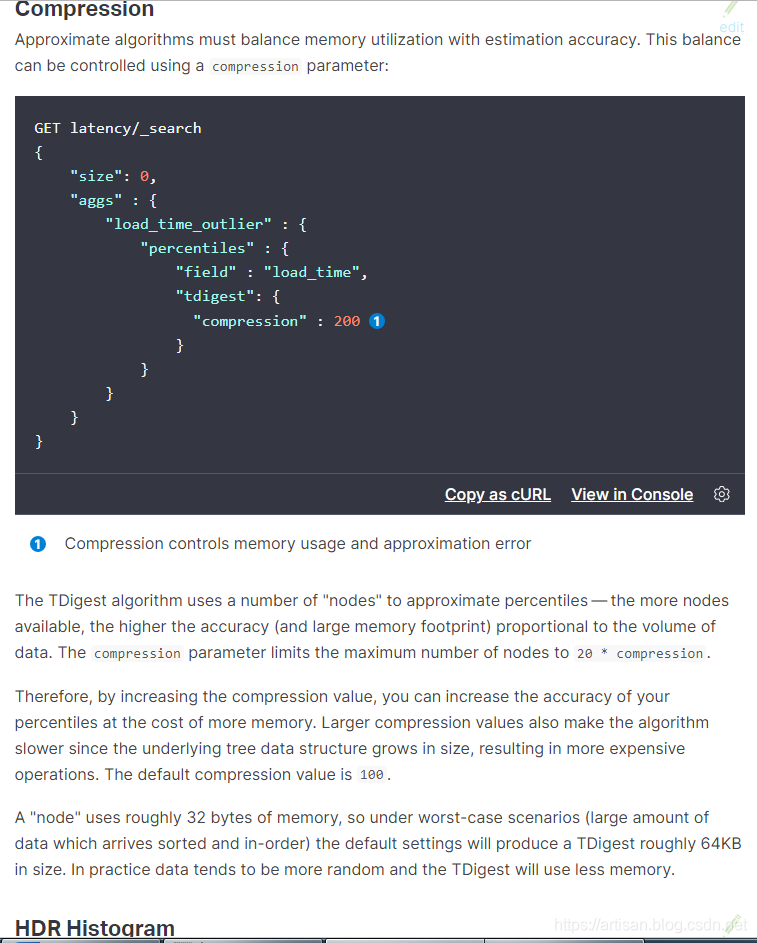
Task: Click the HDR Histogram section heading
Action: [x=95, y=928]
